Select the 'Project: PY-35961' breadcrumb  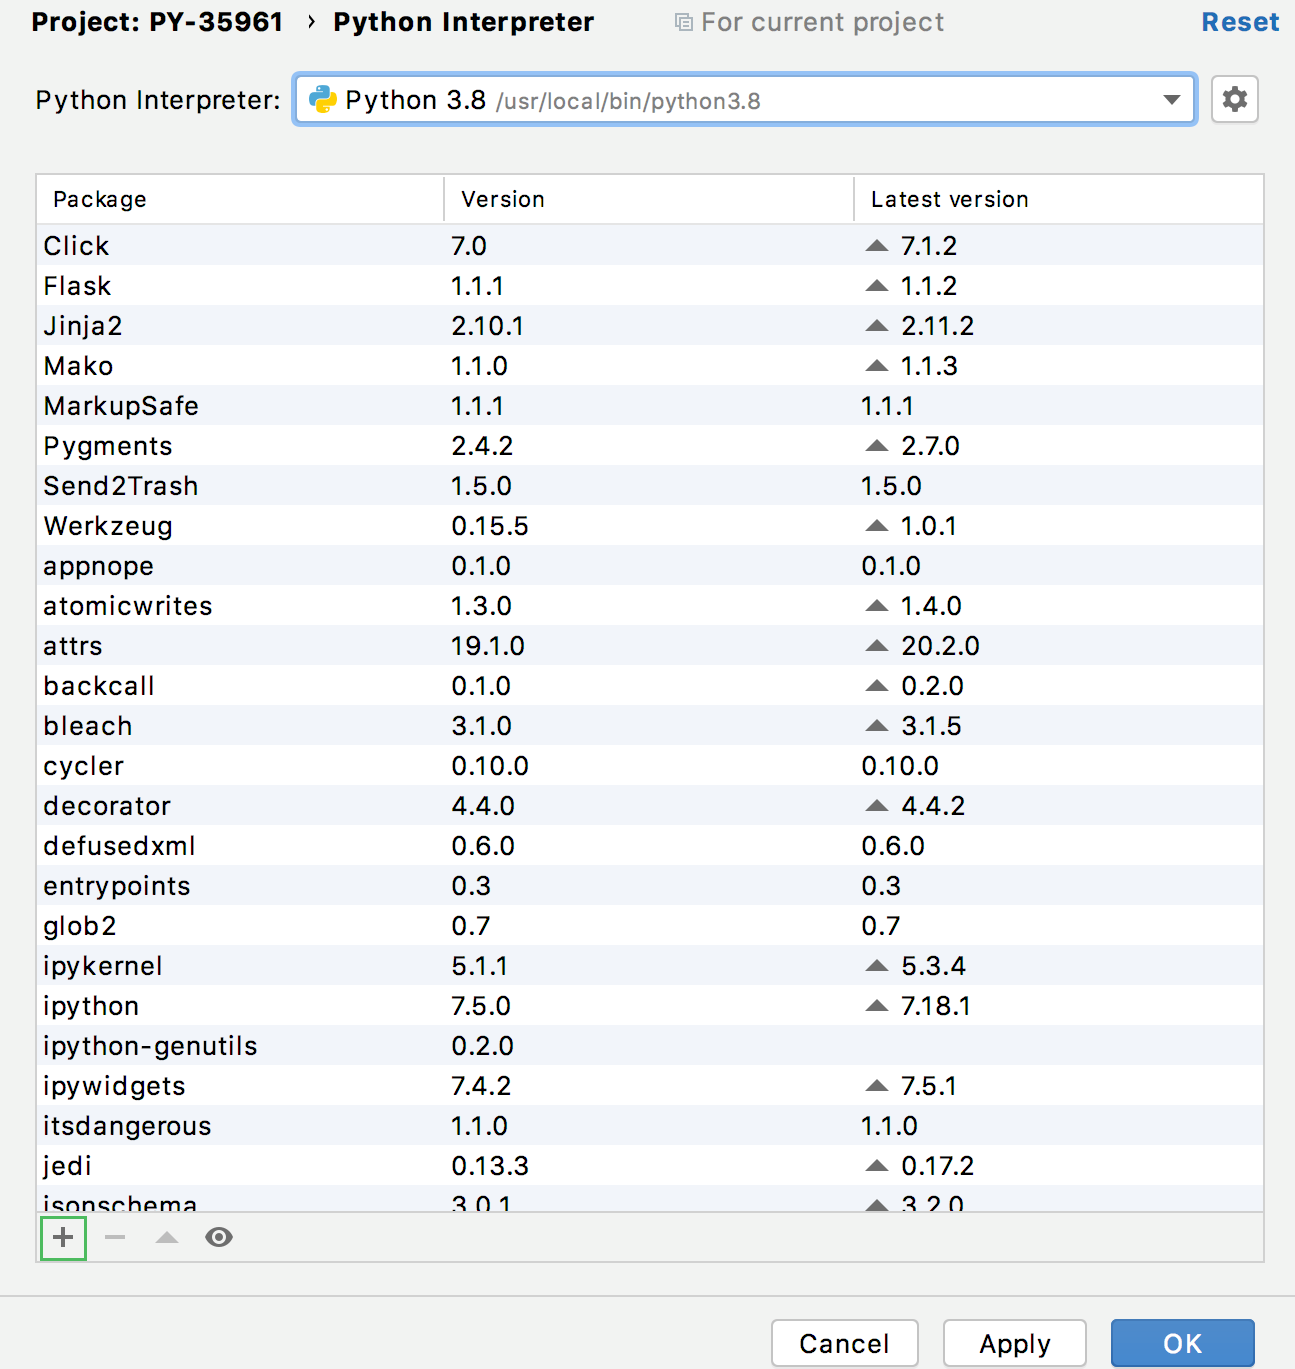(x=156, y=21)
